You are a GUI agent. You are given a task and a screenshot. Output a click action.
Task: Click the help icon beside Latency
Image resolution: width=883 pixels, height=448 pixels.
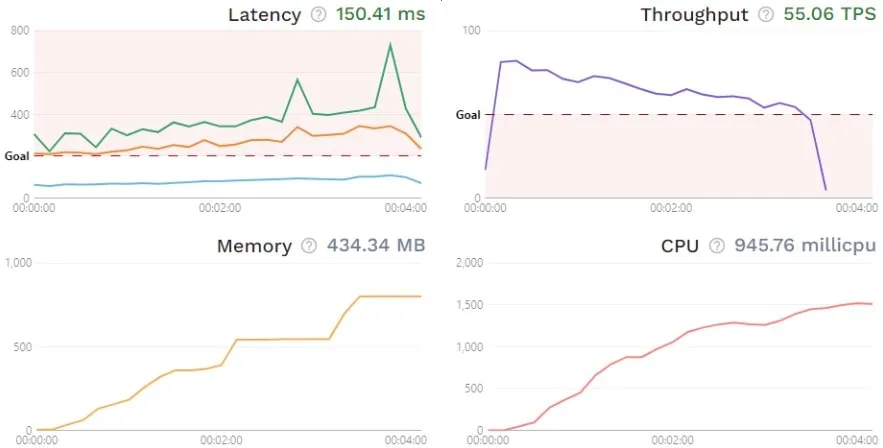tap(320, 15)
